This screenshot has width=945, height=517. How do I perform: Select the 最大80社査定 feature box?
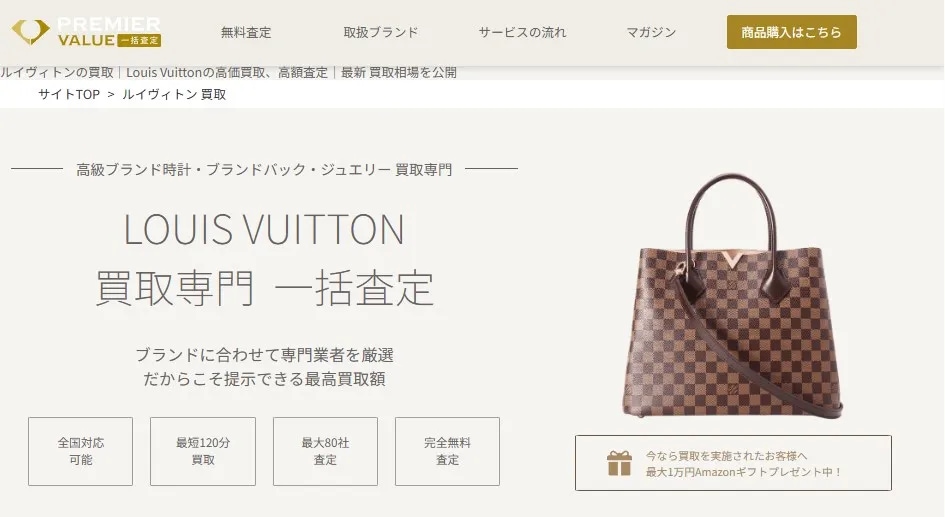pos(325,451)
